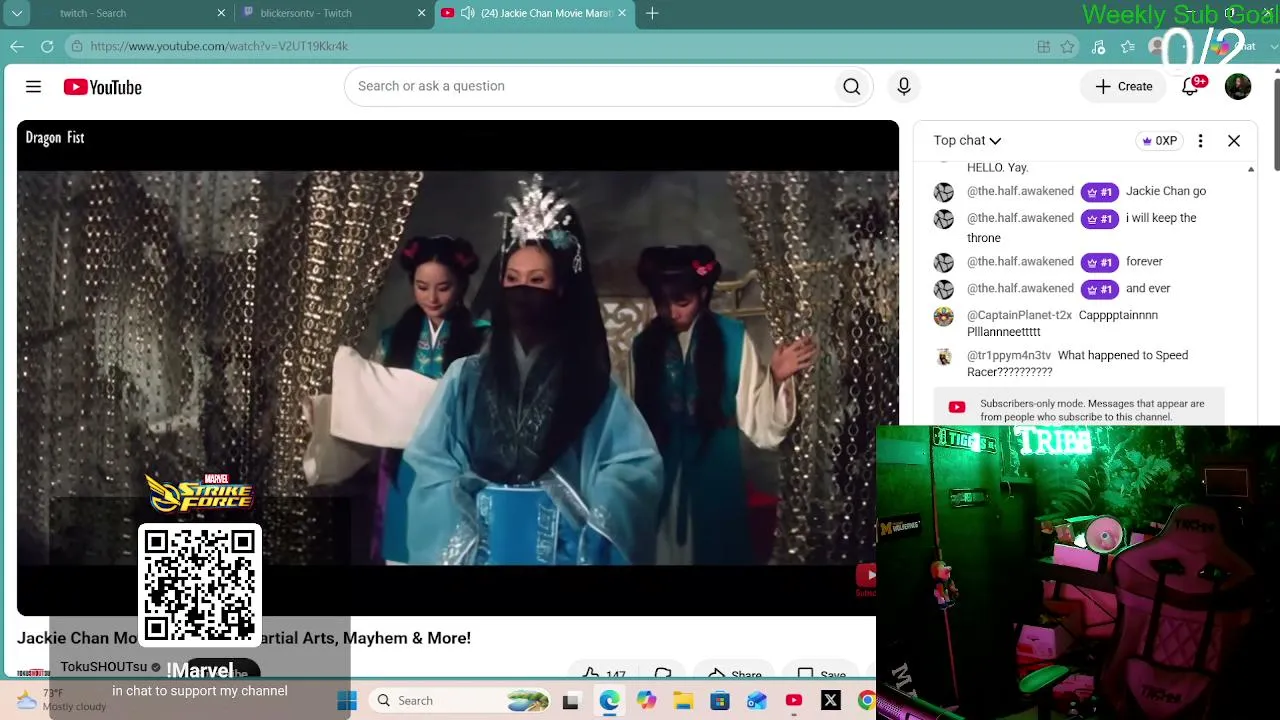
Task: Click the video title Jackie Chan Movie text
Action: tap(243, 638)
